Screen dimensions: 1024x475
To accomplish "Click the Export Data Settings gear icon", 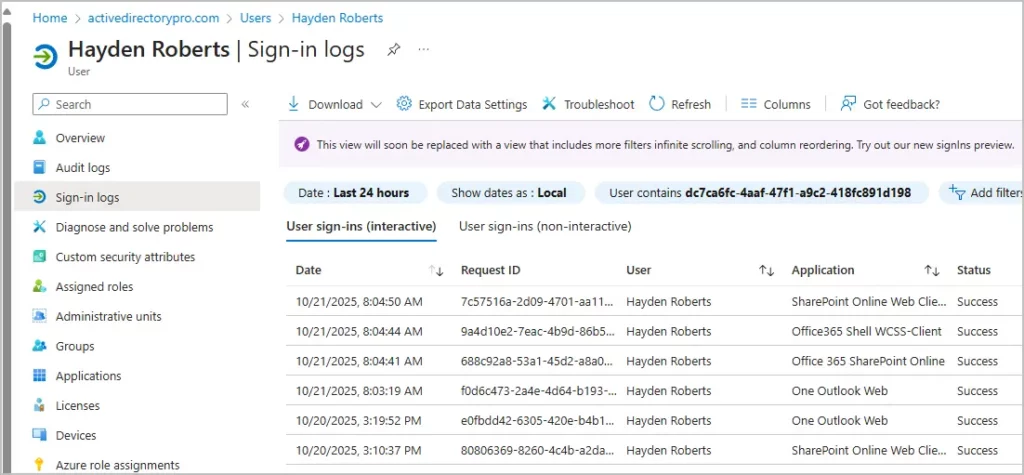I will (x=404, y=104).
